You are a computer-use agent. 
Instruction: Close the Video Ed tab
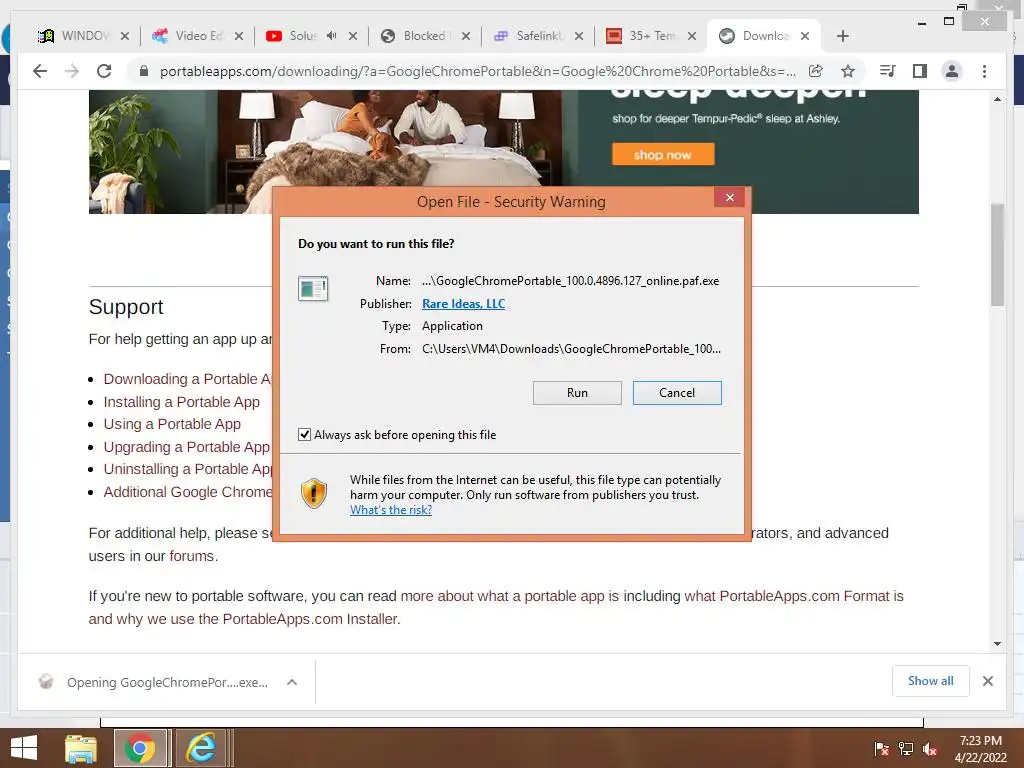click(239, 36)
